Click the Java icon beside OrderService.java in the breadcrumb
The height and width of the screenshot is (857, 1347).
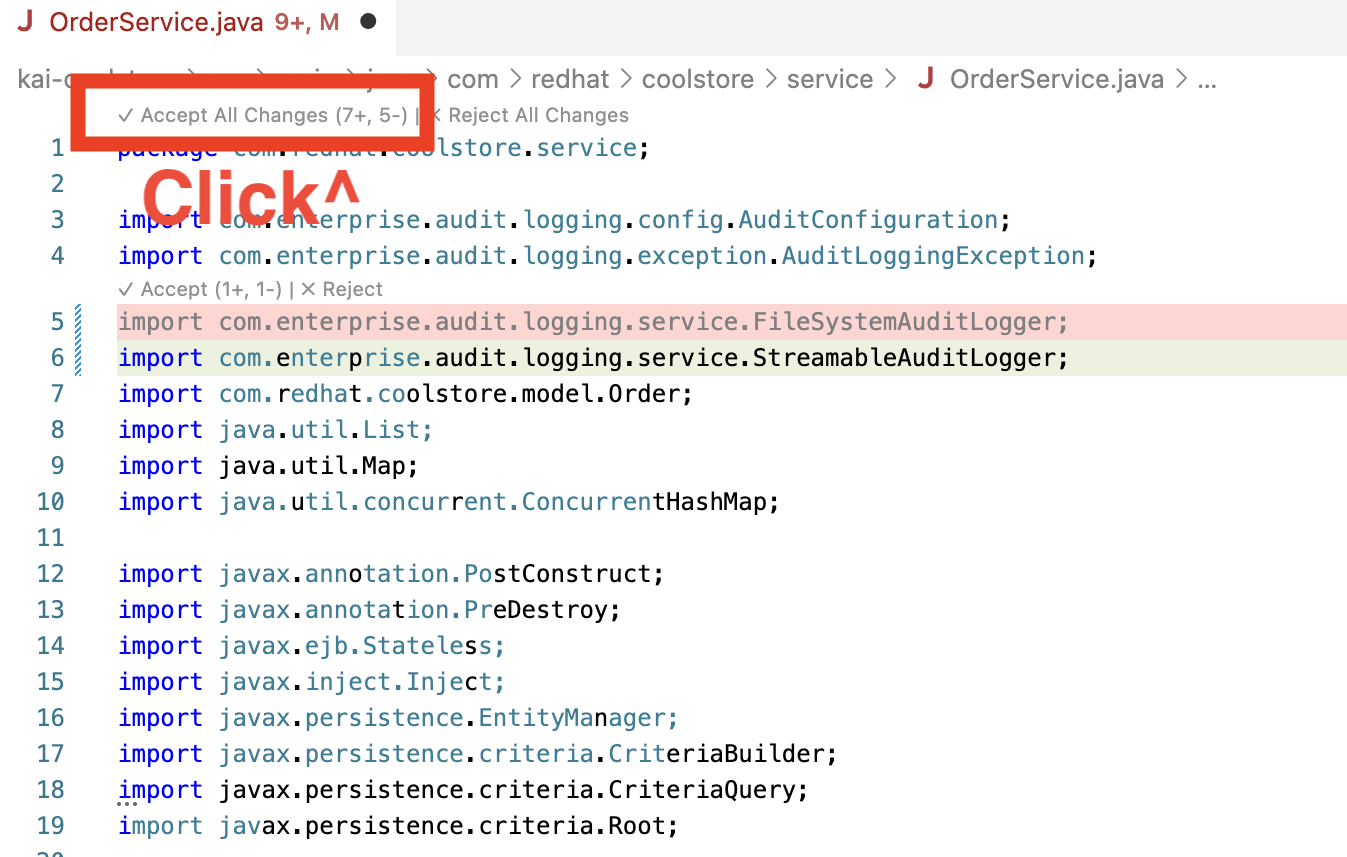click(926, 79)
